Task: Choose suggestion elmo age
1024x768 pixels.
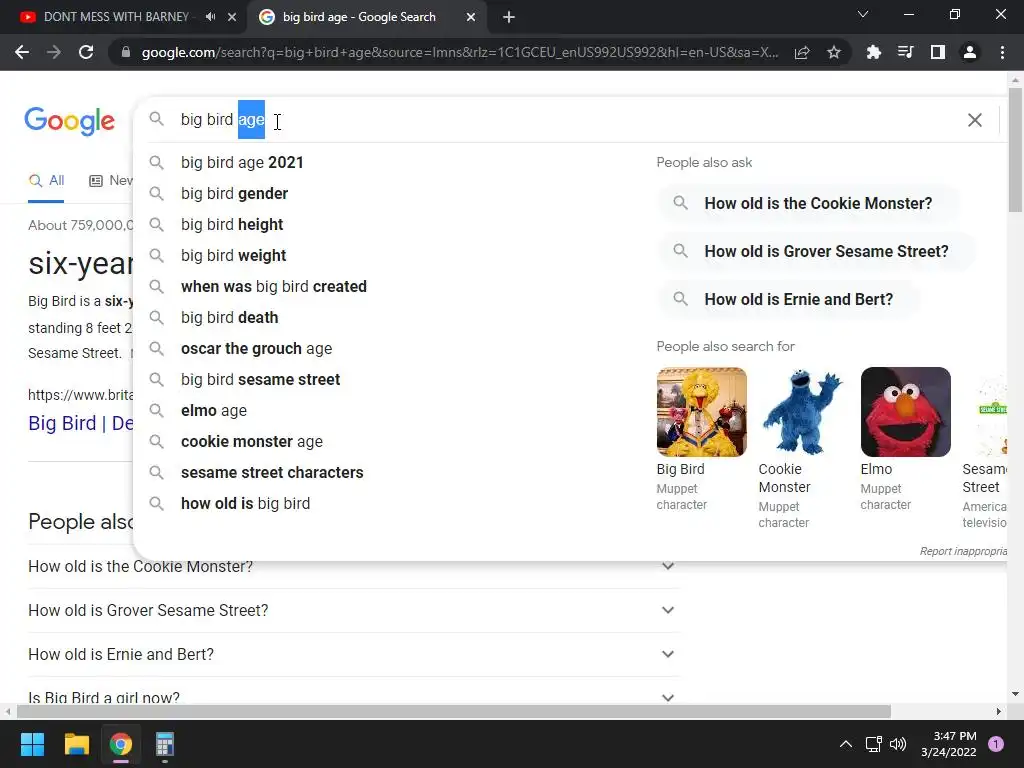Action: 214,411
